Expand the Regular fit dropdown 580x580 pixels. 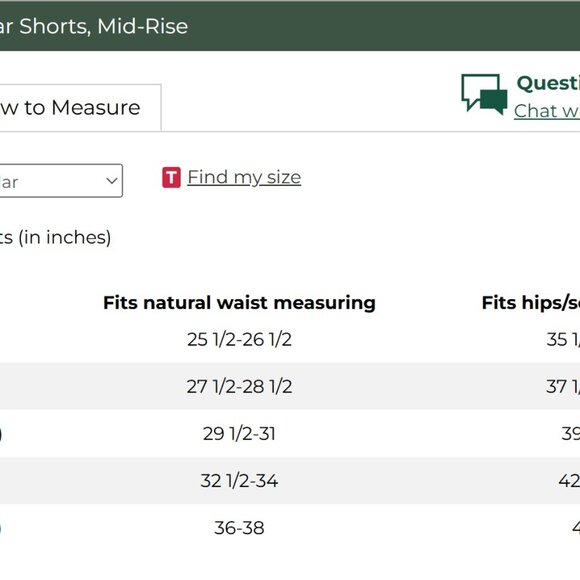click(61, 181)
